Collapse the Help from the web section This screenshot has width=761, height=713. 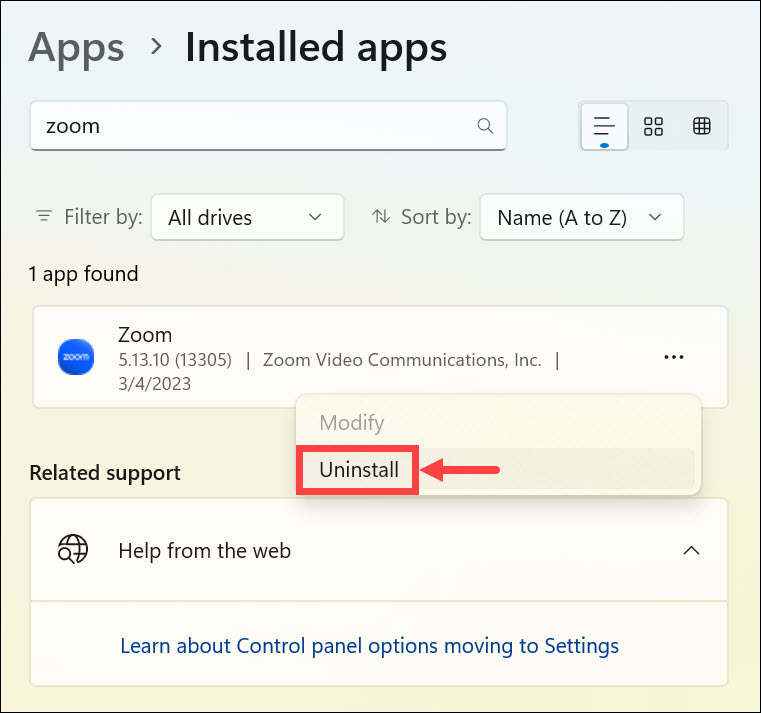[691, 550]
